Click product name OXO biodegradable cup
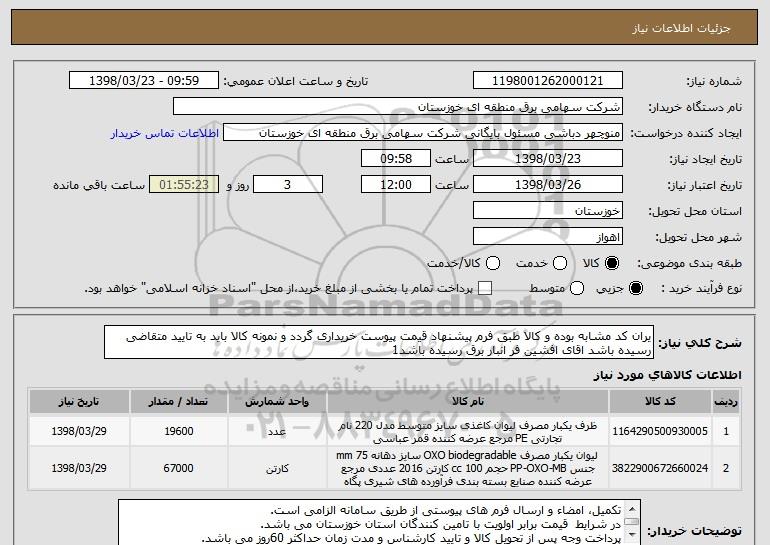770x545 pixels. 468,468
